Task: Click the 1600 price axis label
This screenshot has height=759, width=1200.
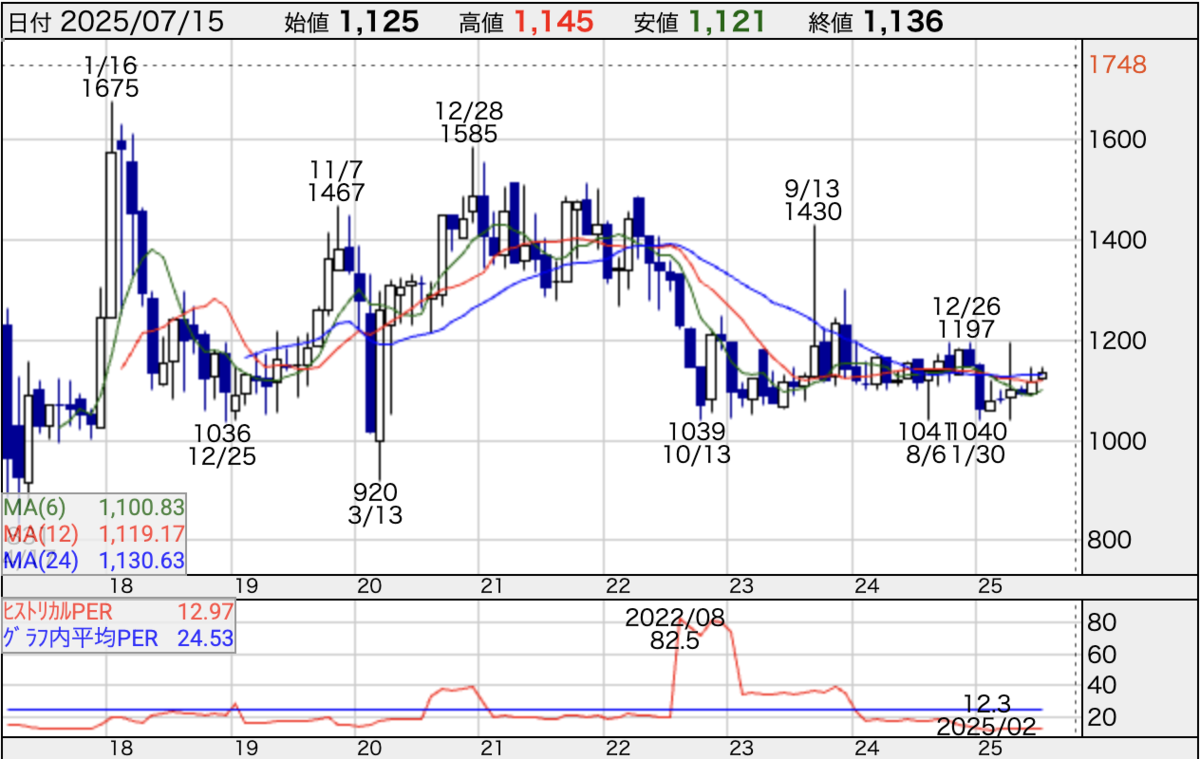Action: [1117, 140]
